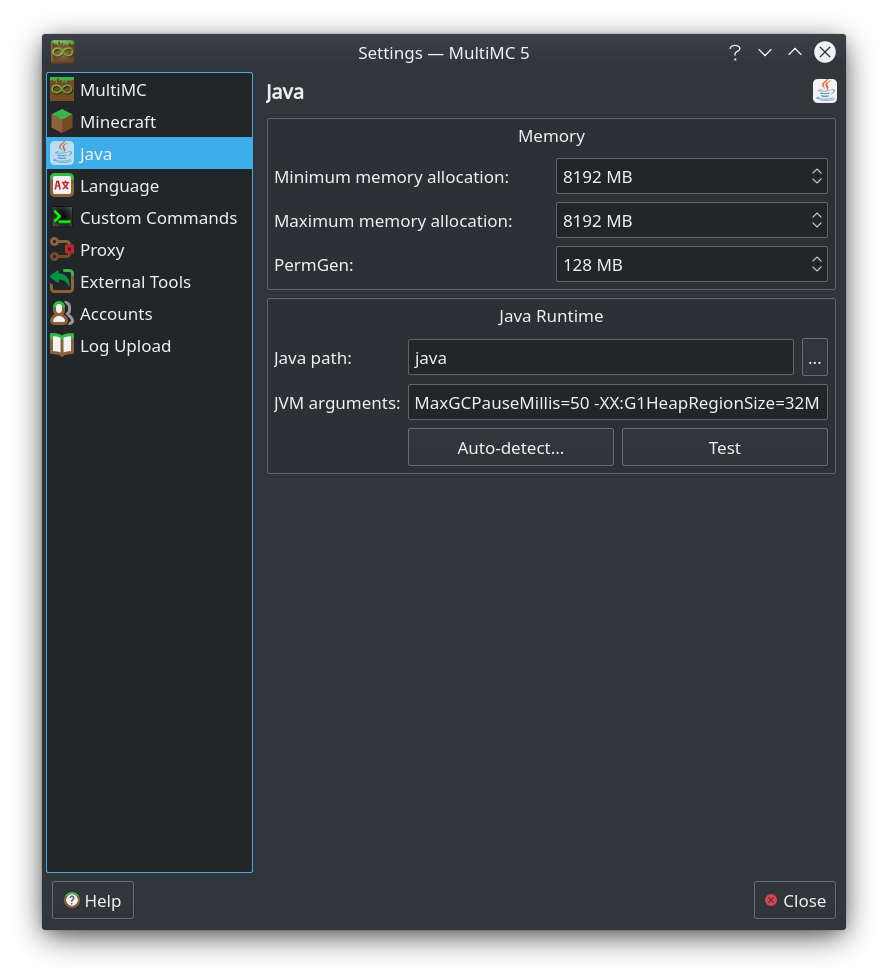Click the title bar keep-above up arrow
The width and height of the screenshot is (888, 980).
[794, 52]
